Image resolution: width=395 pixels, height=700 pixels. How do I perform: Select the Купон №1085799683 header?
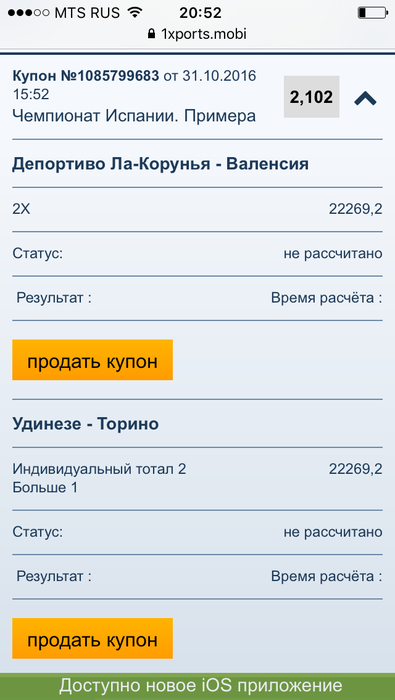click(x=86, y=76)
